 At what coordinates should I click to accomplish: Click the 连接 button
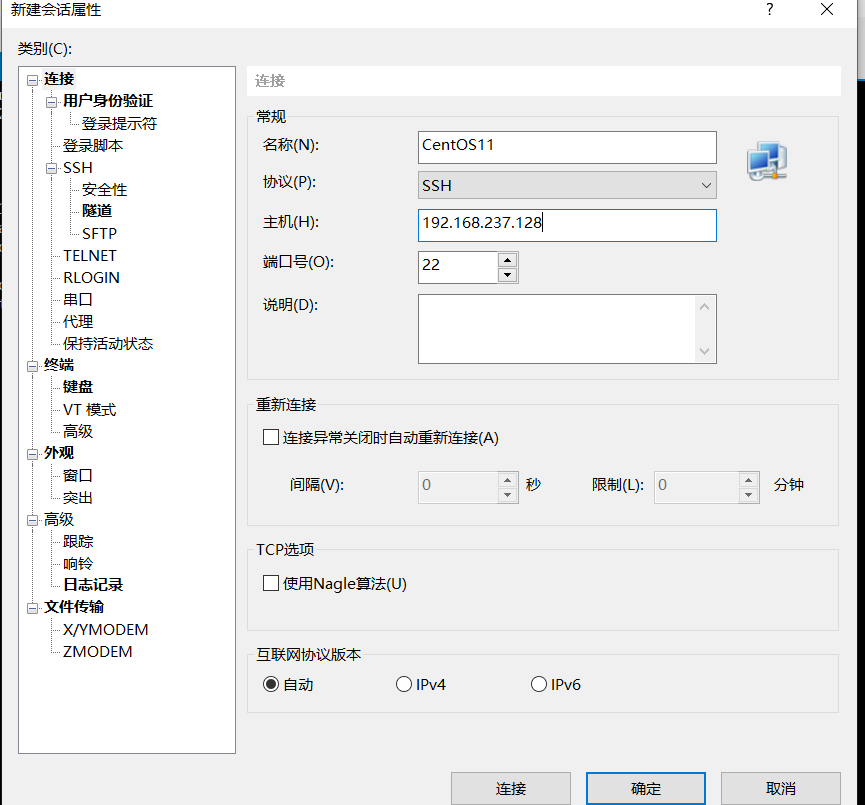point(511,788)
